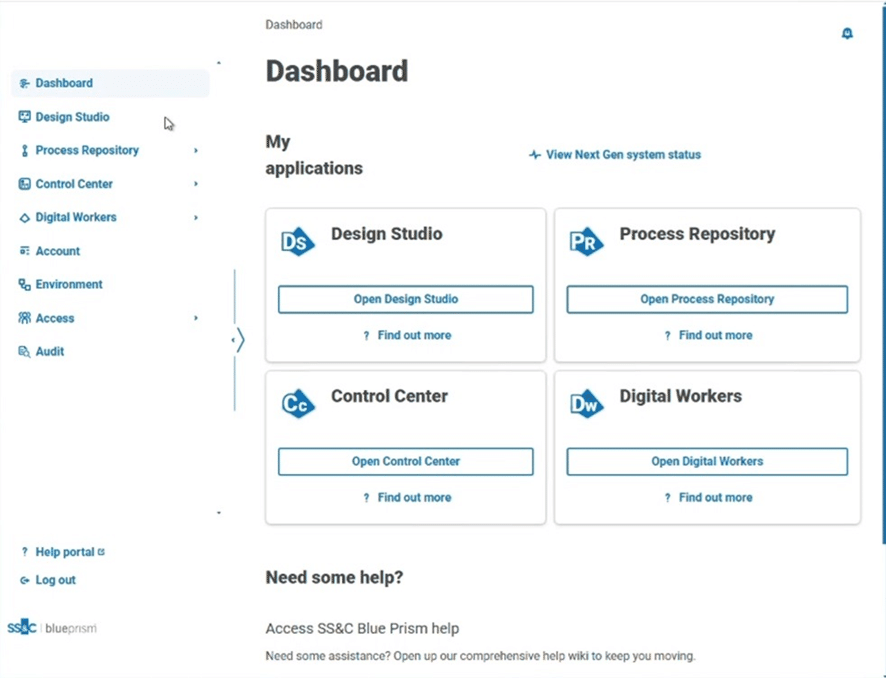This screenshot has height=678, width=886.
Task: Collapse the sidebar with the chevron handle
Action: 238,340
